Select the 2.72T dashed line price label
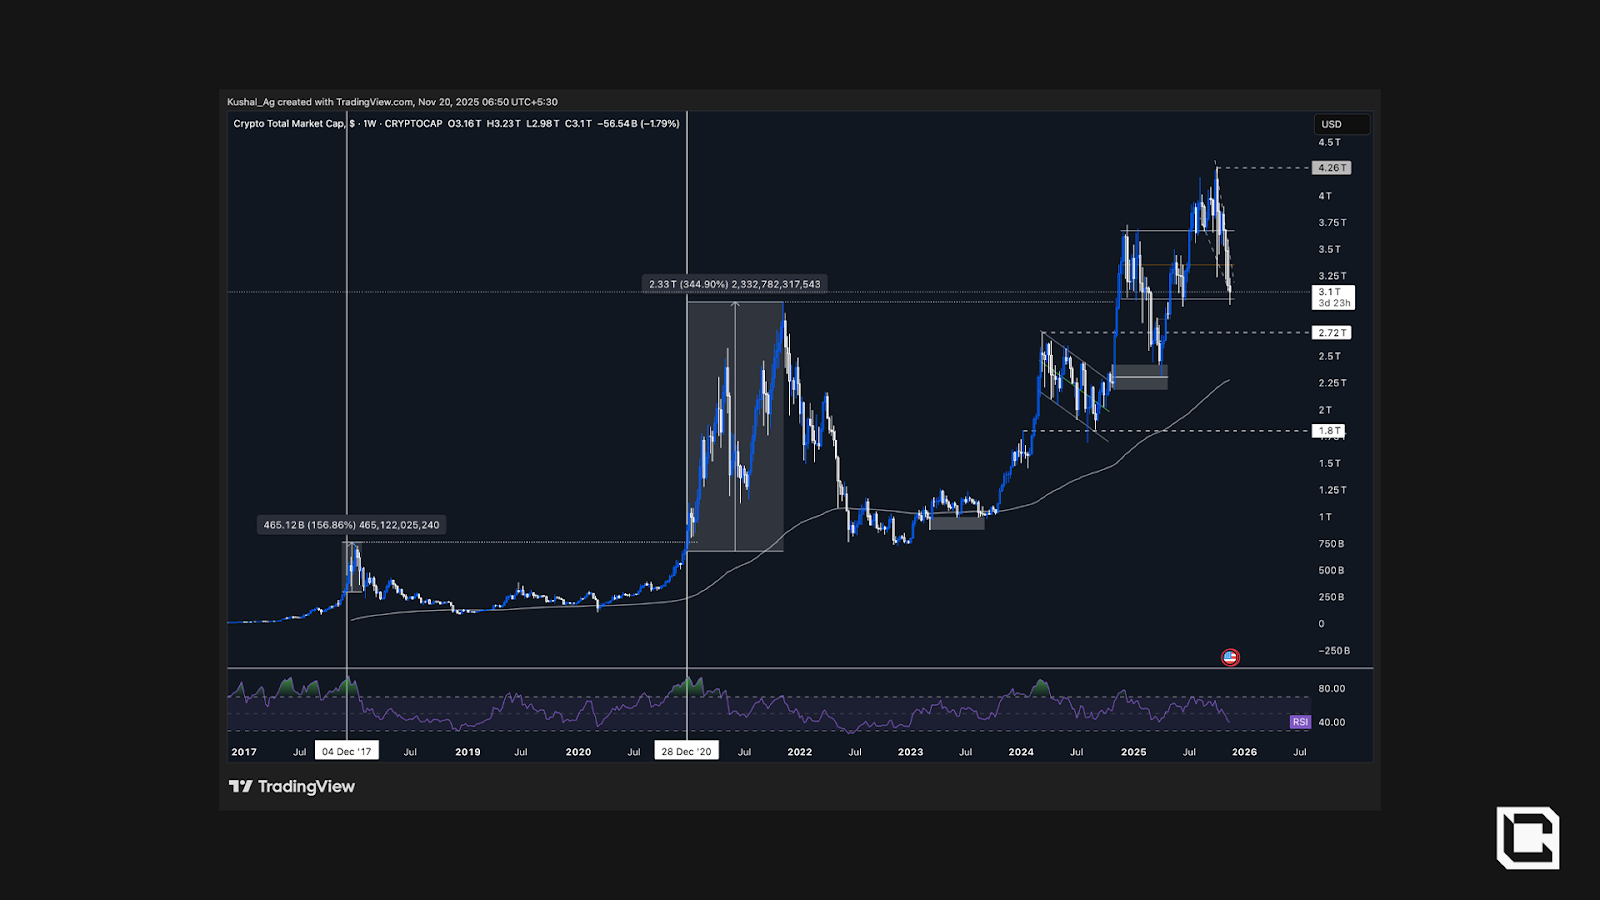This screenshot has height=900, width=1600. (x=1332, y=333)
